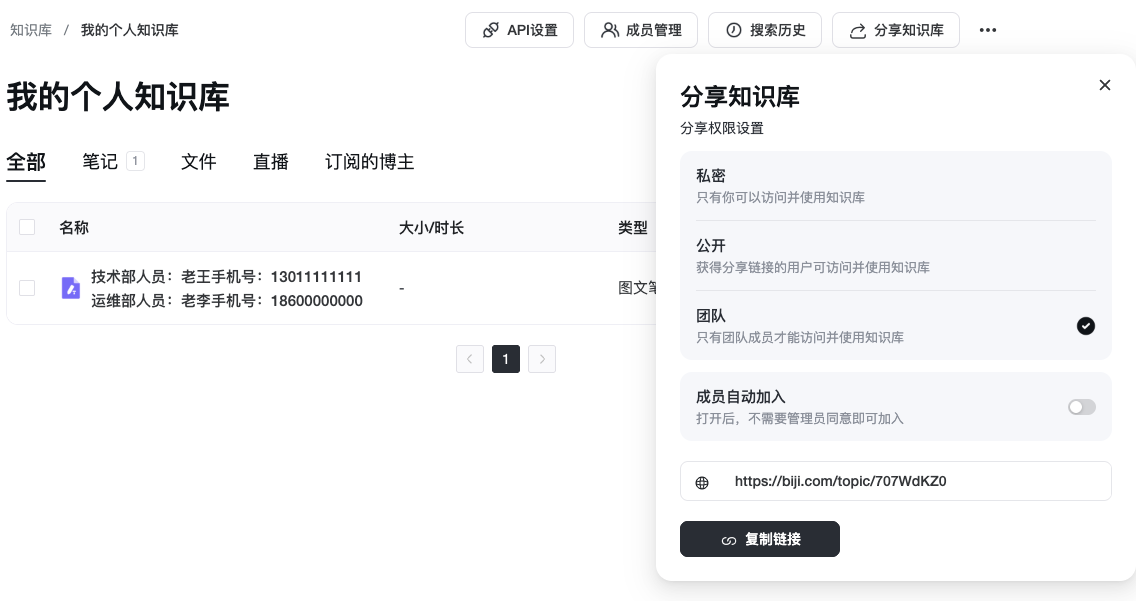1136x601 pixels.
Task: Click the three-dot more options icon
Action: click(988, 30)
